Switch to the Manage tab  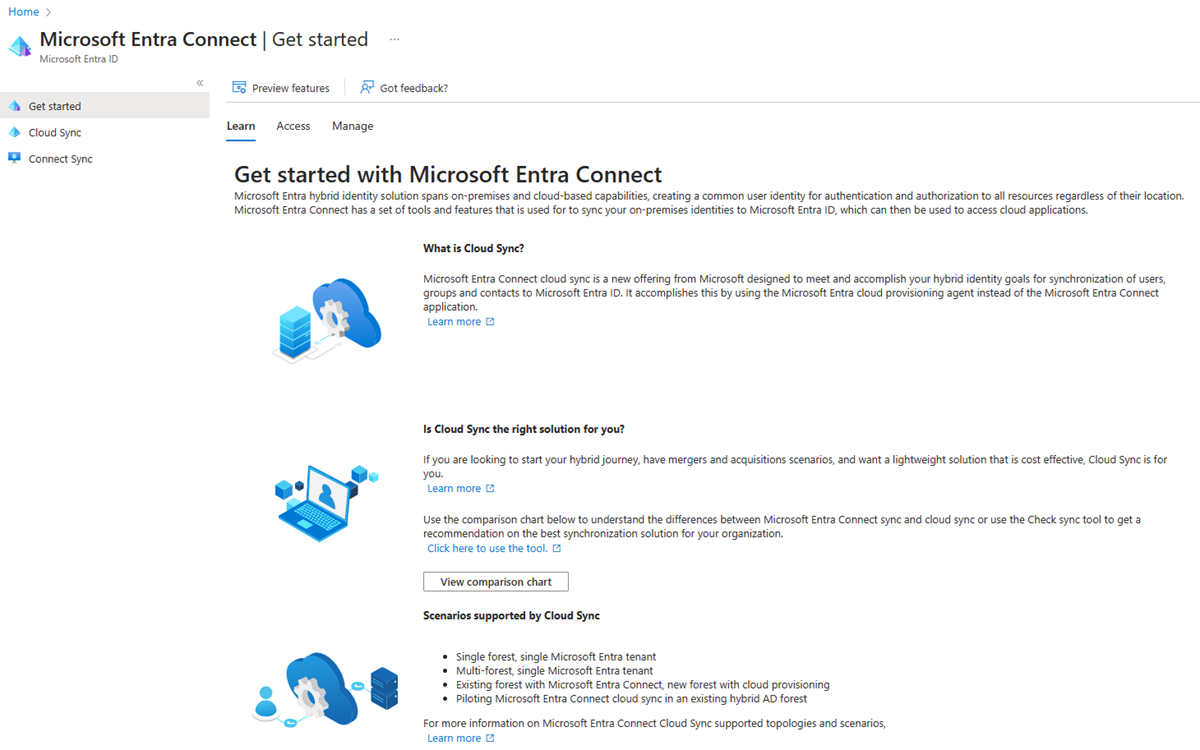(353, 126)
